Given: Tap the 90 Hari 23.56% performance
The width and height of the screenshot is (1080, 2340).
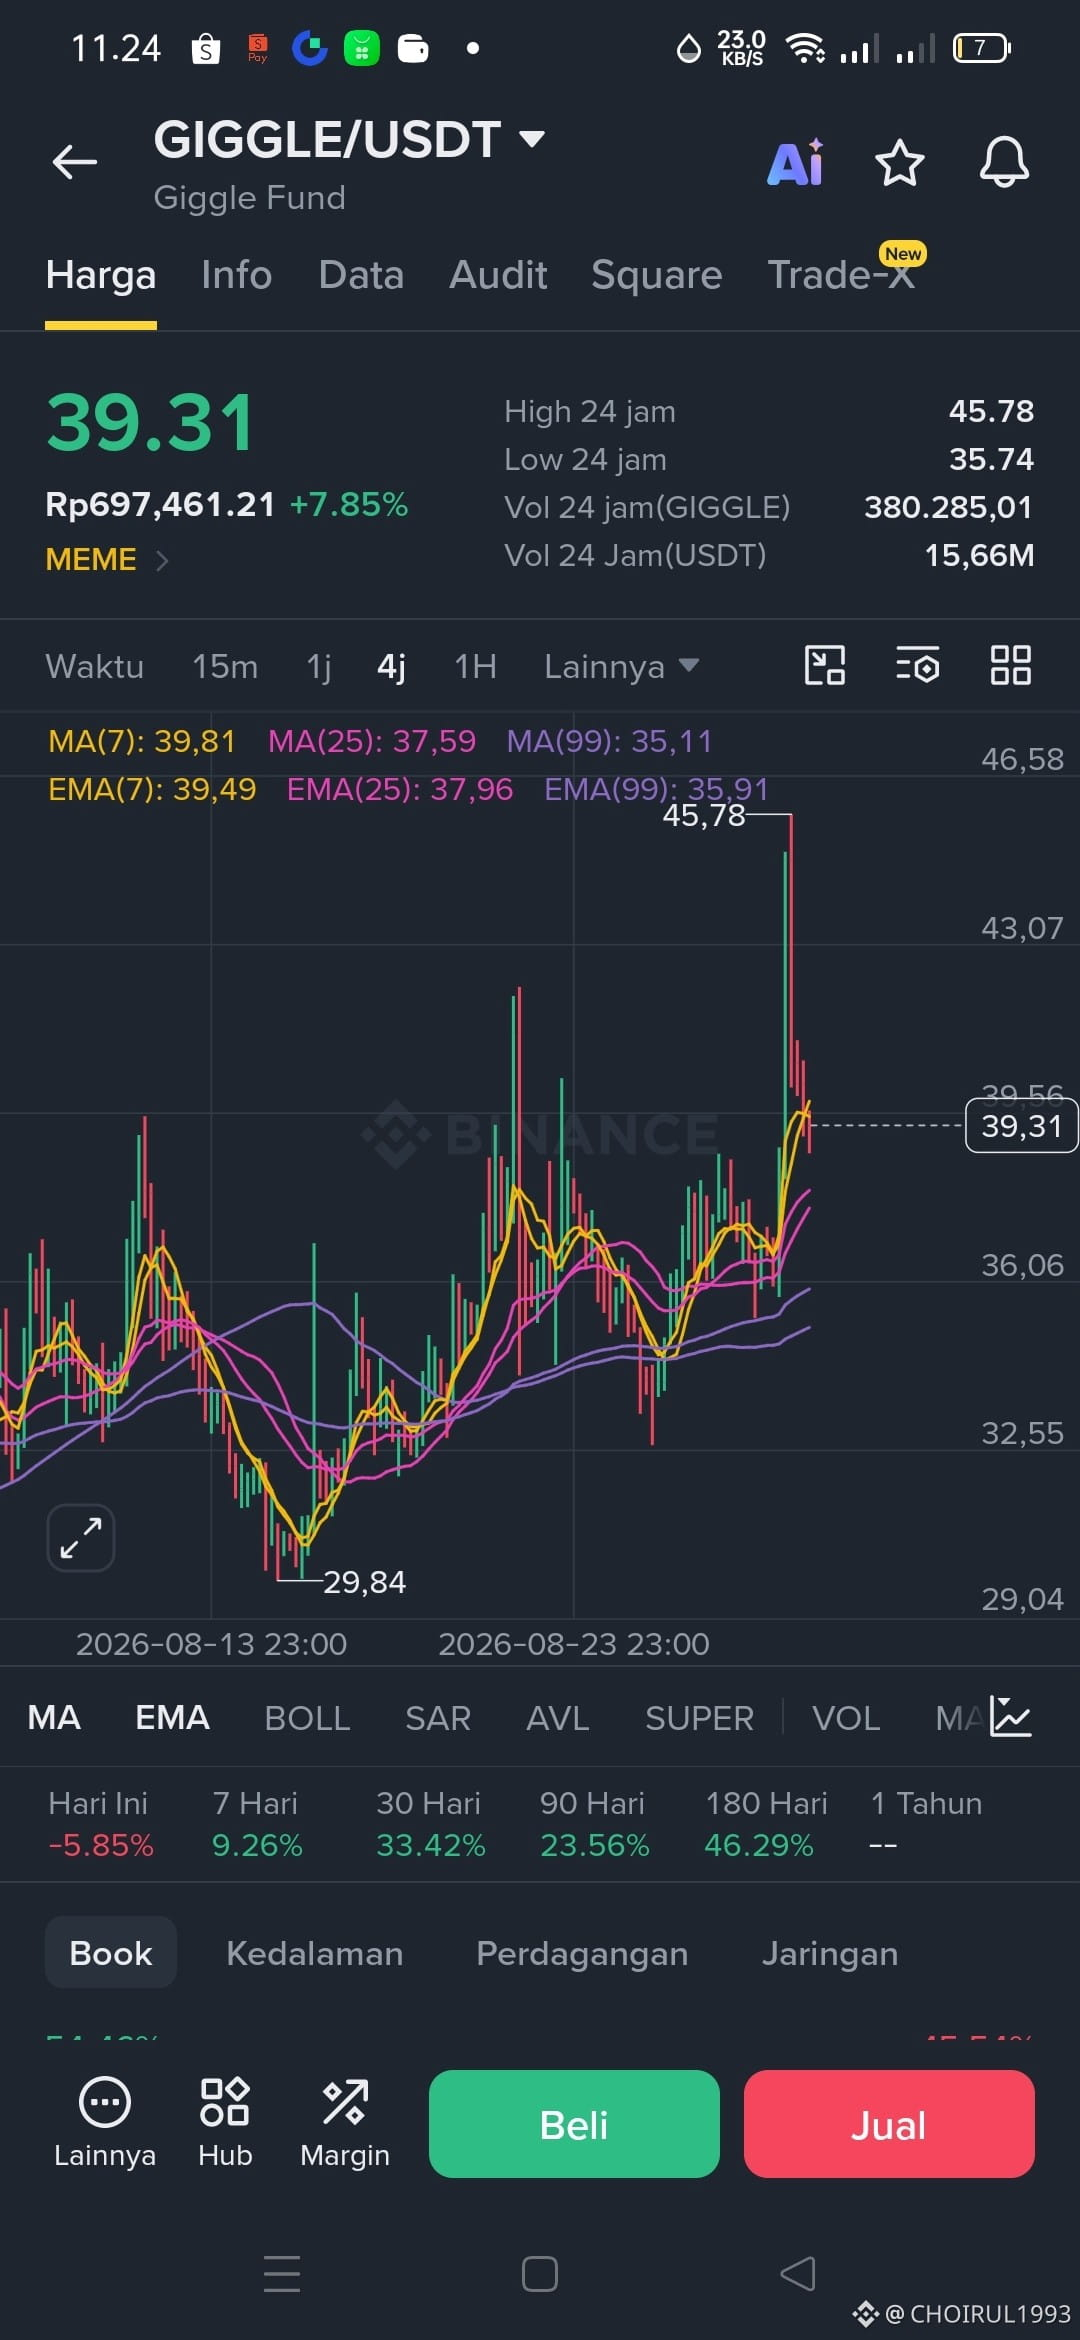Looking at the screenshot, I should pos(594,1824).
